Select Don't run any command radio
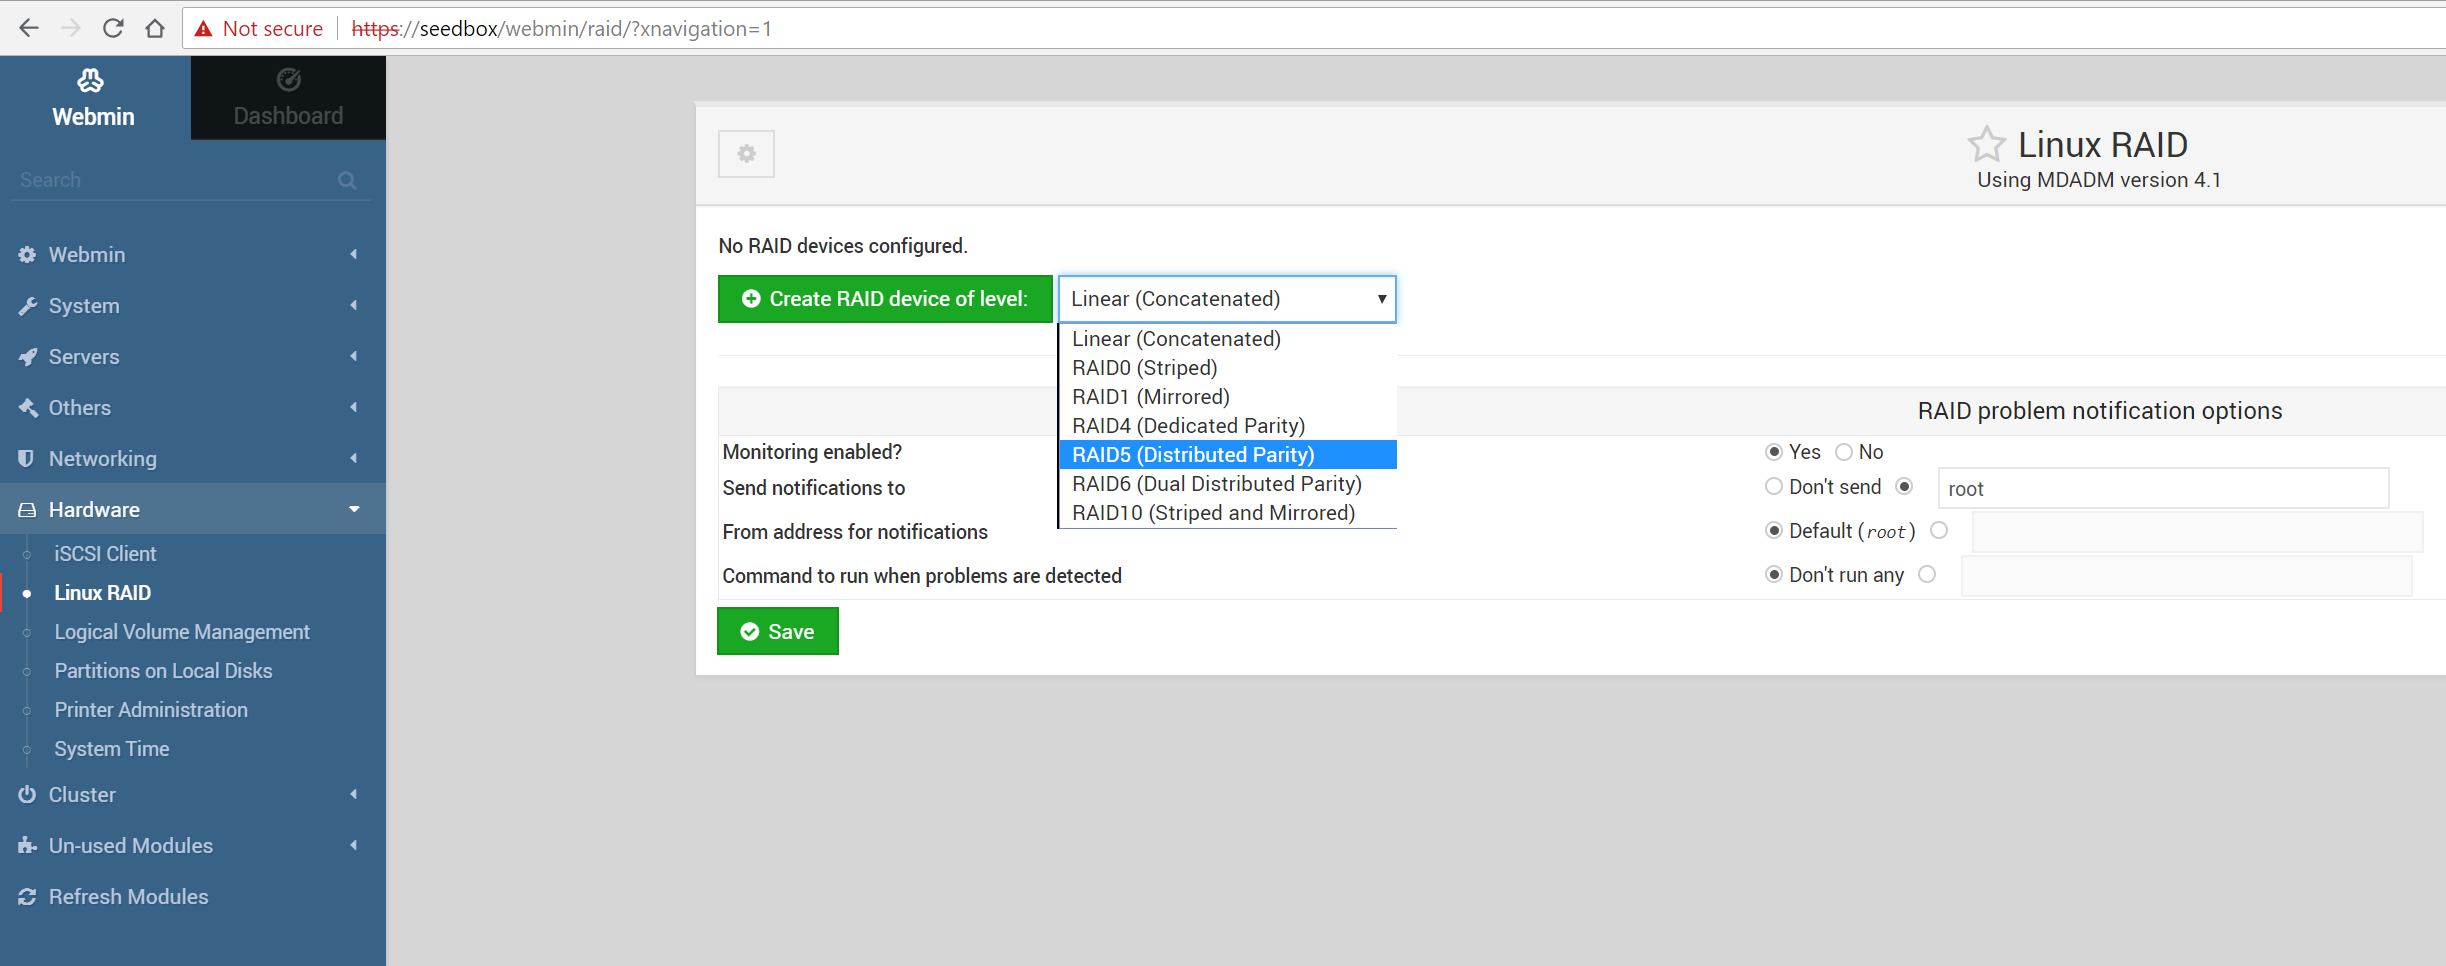This screenshot has height=966, width=2446. pos(1774,575)
